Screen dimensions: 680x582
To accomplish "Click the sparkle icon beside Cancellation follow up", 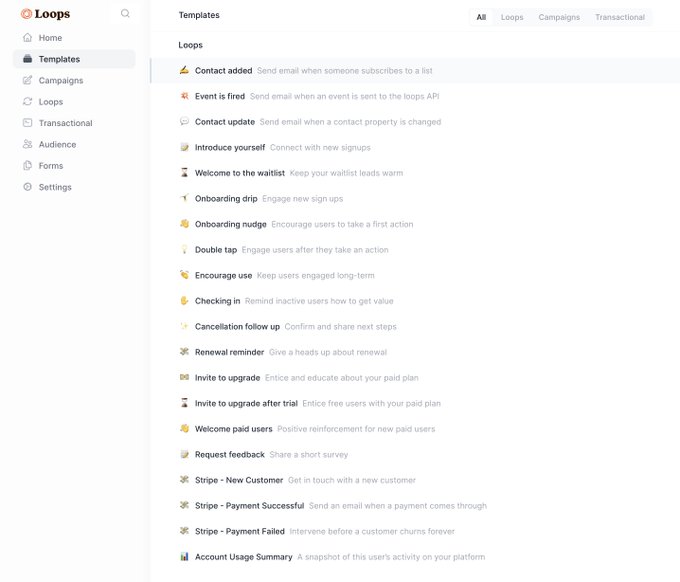I will pyautogui.click(x=184, y=326).
